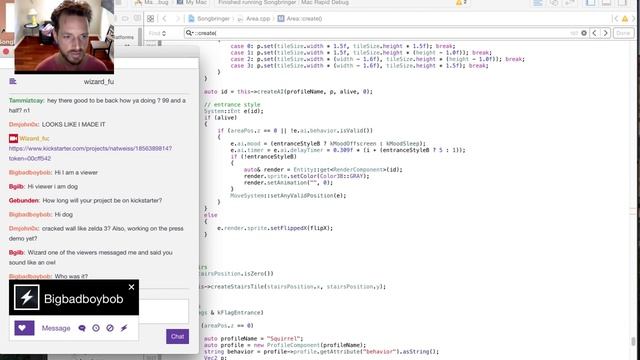
Task: Go back with the jump bar left arrow
Action: pyautogui.click(x=164, y=19)
